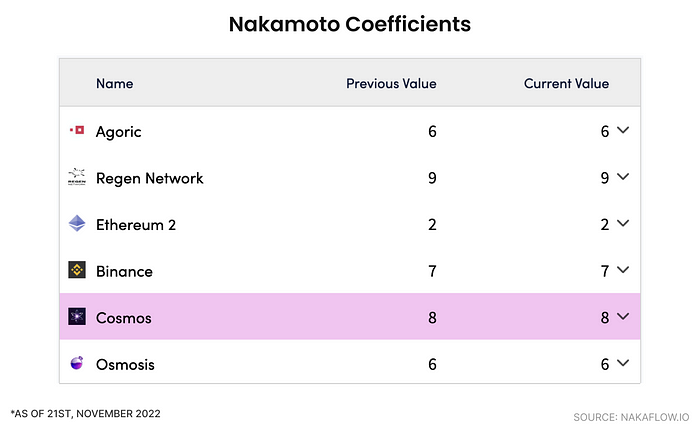The width and height of the screenshot is (700, 438).
Task: Click the NAKAFLOW.IO source text
Action: coord(631,417)
